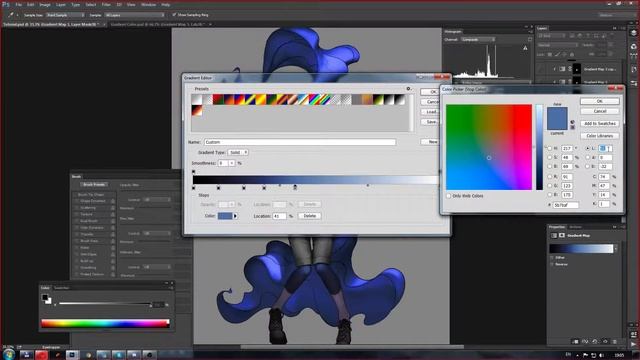Open the Sample layers dropdown
Image resolution: width=640 pixels, height=360 pixels.
click(134, 15)
